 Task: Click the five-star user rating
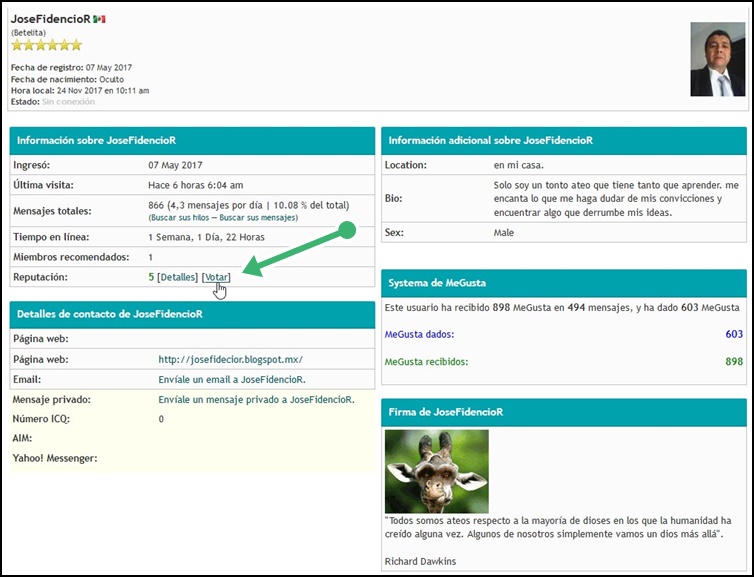pos(46,45)
